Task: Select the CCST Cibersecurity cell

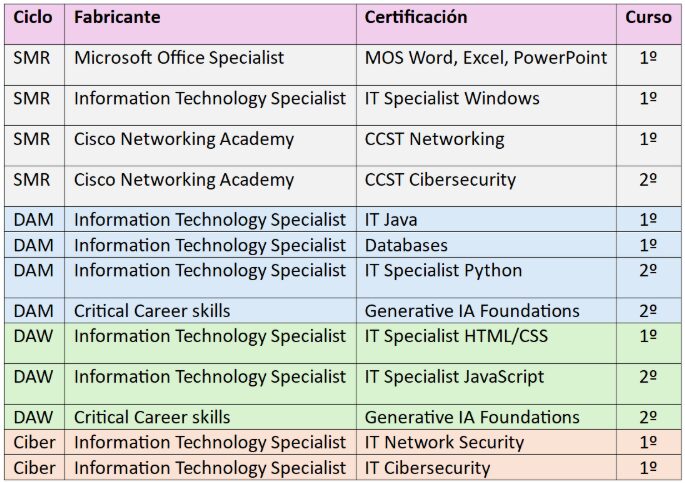Action: point(486,186)
